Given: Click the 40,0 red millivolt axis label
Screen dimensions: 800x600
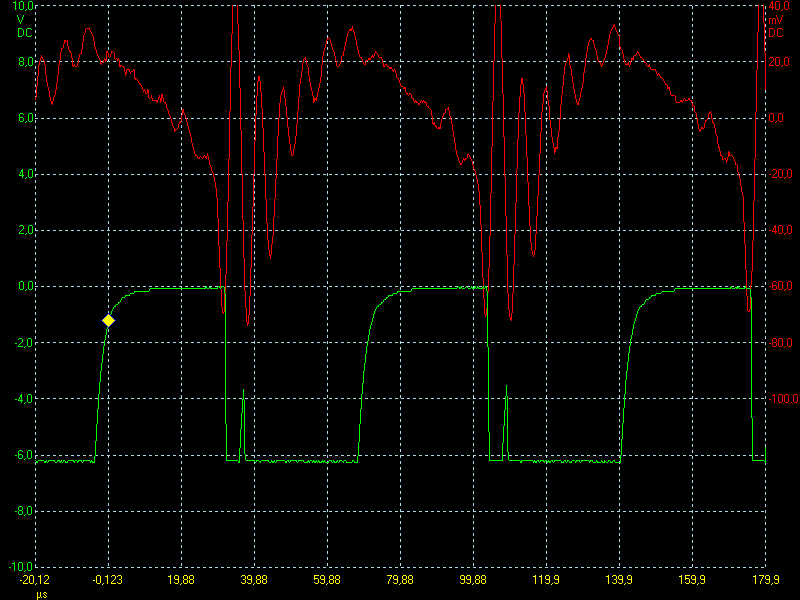Looking at the screenshot, I should point(779,6).
